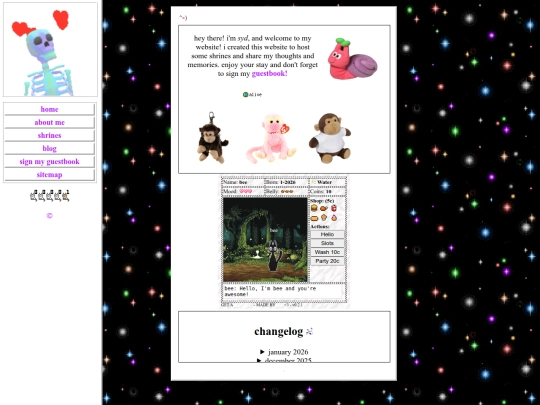
Task: Buy the red soda can item
Action: (x=334, y=208)
